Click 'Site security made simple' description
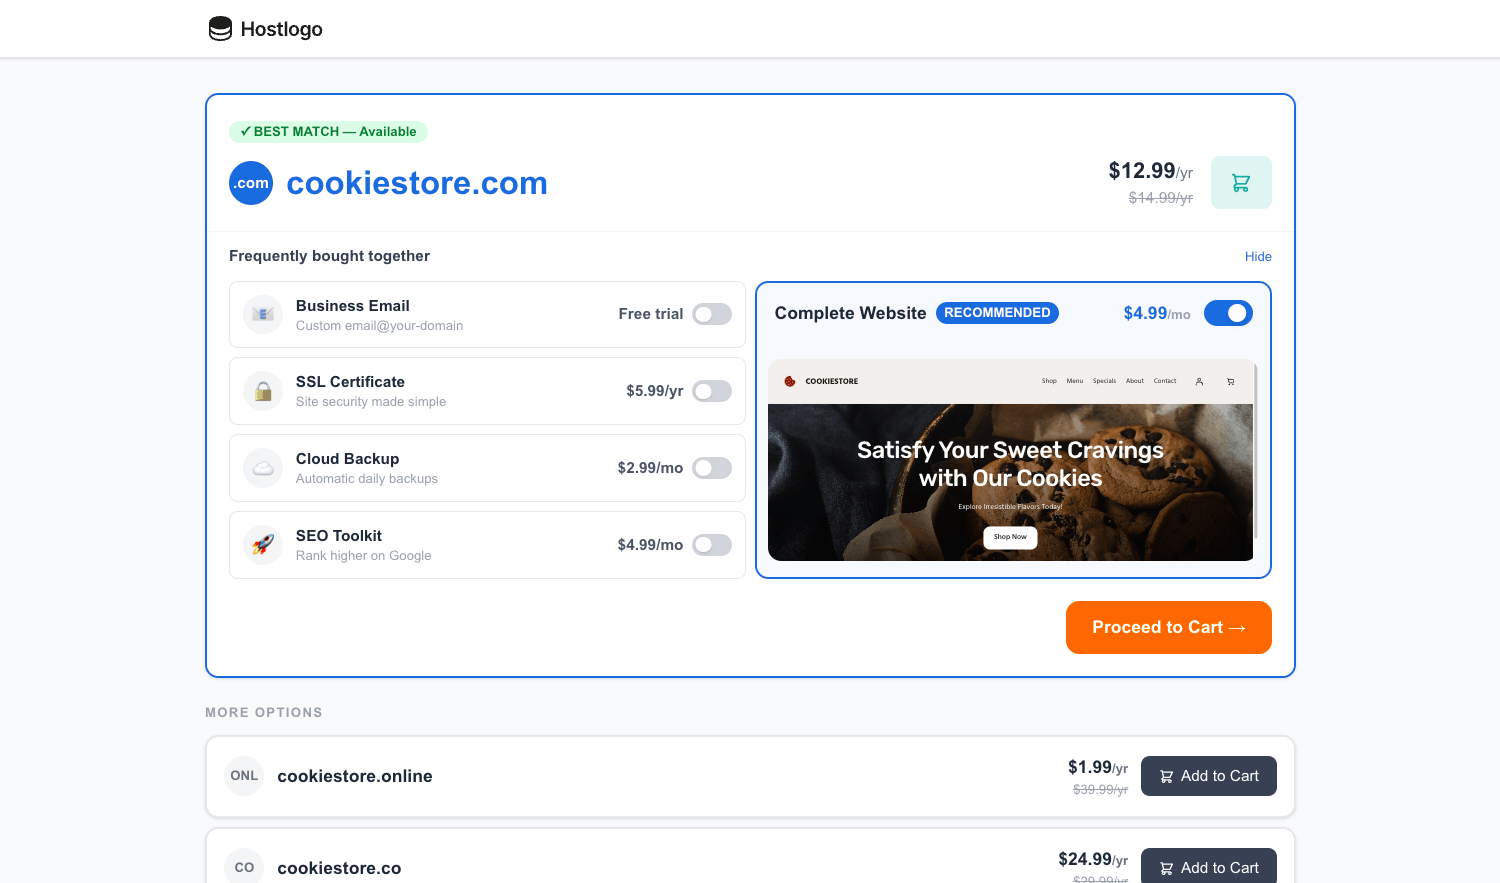The image size is (1500, 883). (x=371, y=402)
